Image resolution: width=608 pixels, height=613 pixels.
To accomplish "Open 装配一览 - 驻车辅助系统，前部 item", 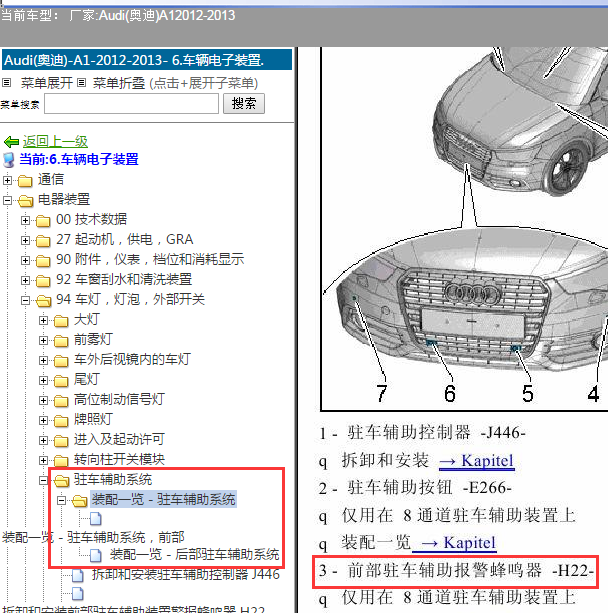I will 93,537.
